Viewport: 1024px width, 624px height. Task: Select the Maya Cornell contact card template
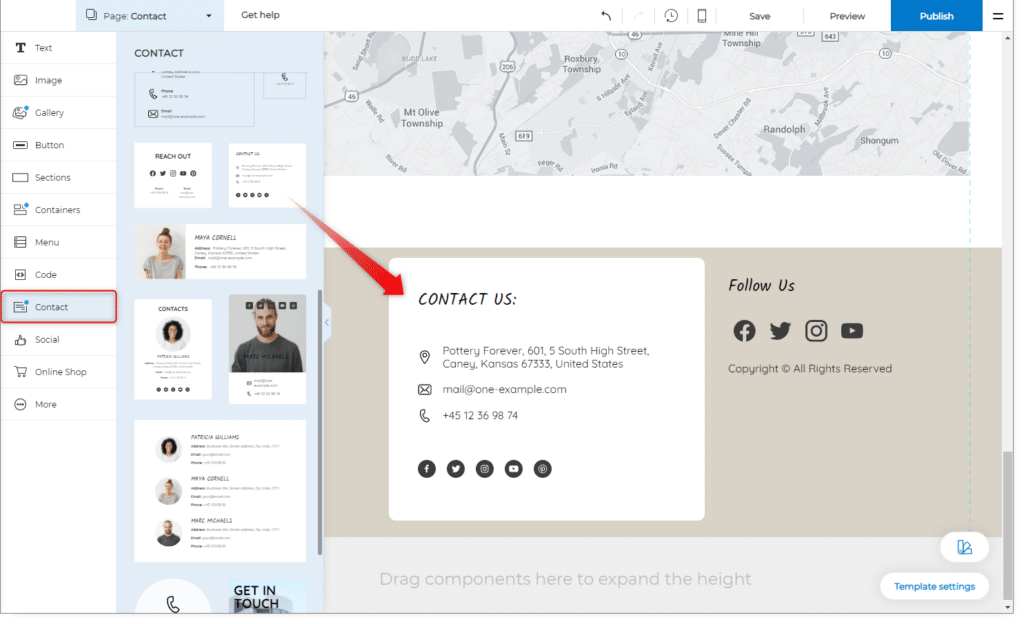click(x=220, y=252)
